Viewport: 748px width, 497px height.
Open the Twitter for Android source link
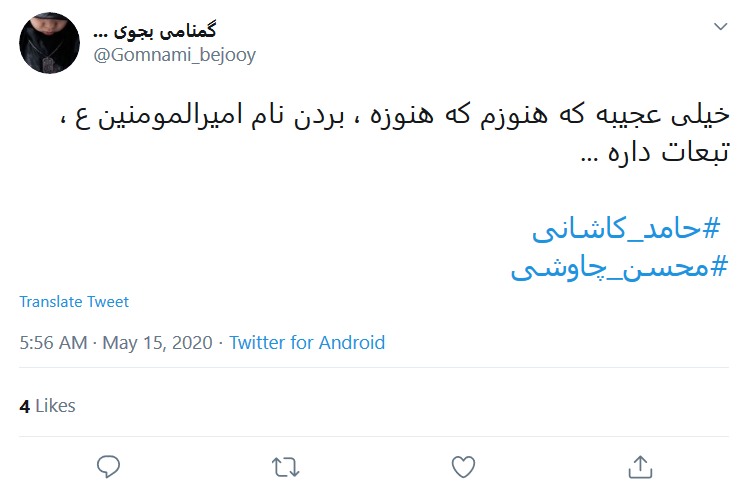pyautogui.click(x=307, y=343)
